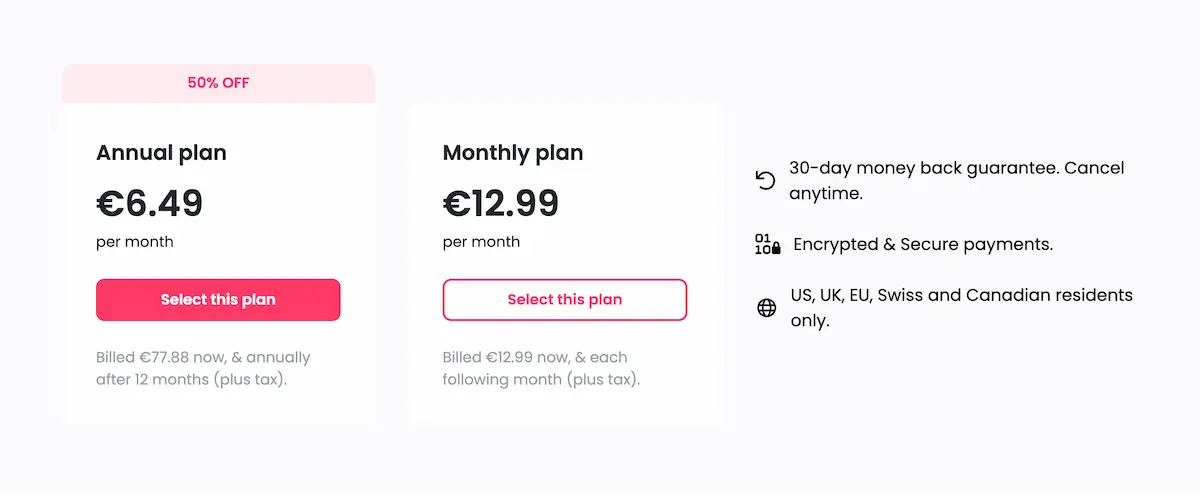This screenshot has height=497, width=1200.
Task: Click the Encrypted & Secure payments text
Action: (x=922, y=244)
